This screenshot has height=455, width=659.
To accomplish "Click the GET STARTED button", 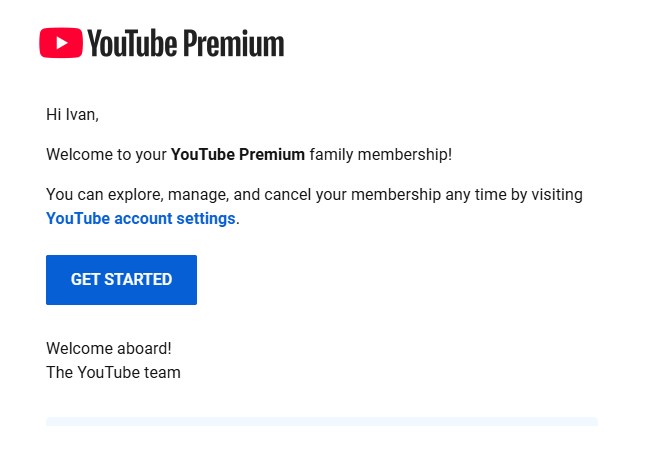I will click(x=121, y=280).
